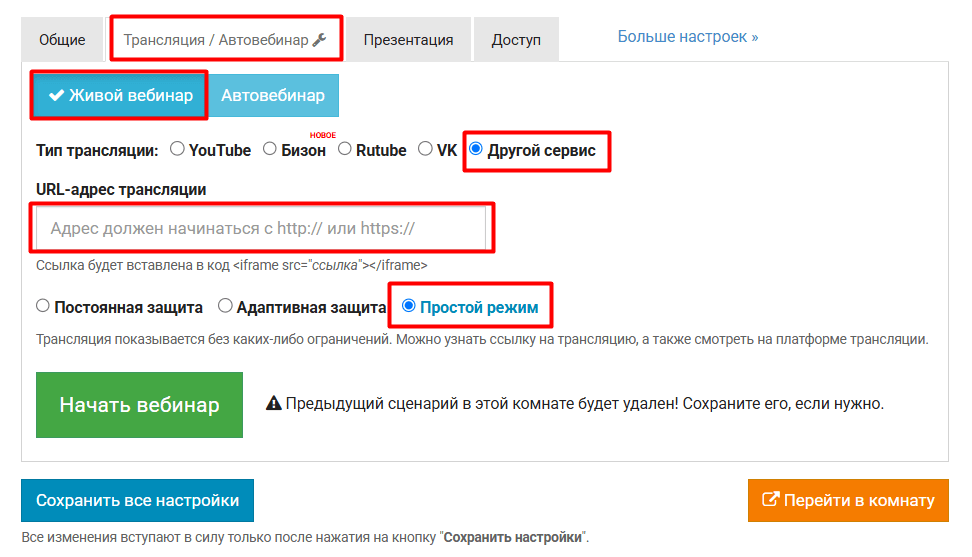This screenshot has height=557, width=972.
Task: Enable Постоянная защита mode
Action: click(42, 307)
